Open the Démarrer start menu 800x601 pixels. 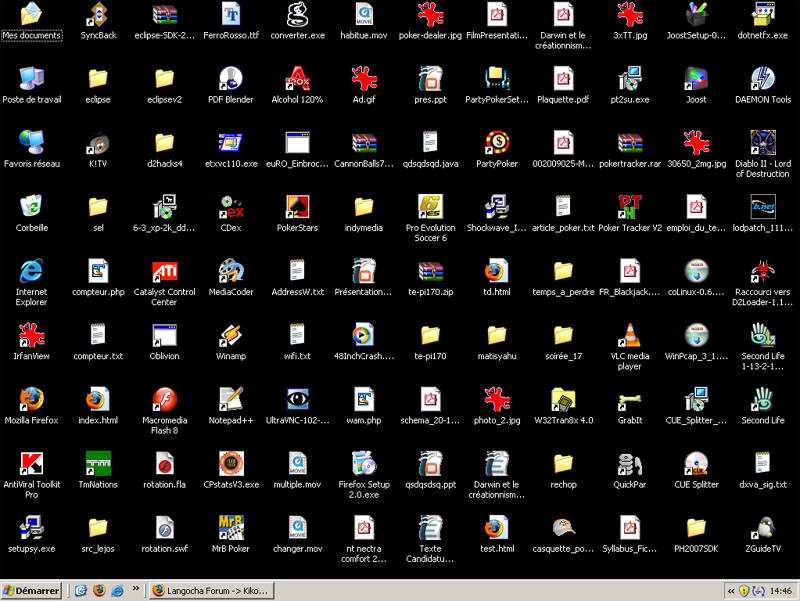click(x=31, y=590)
